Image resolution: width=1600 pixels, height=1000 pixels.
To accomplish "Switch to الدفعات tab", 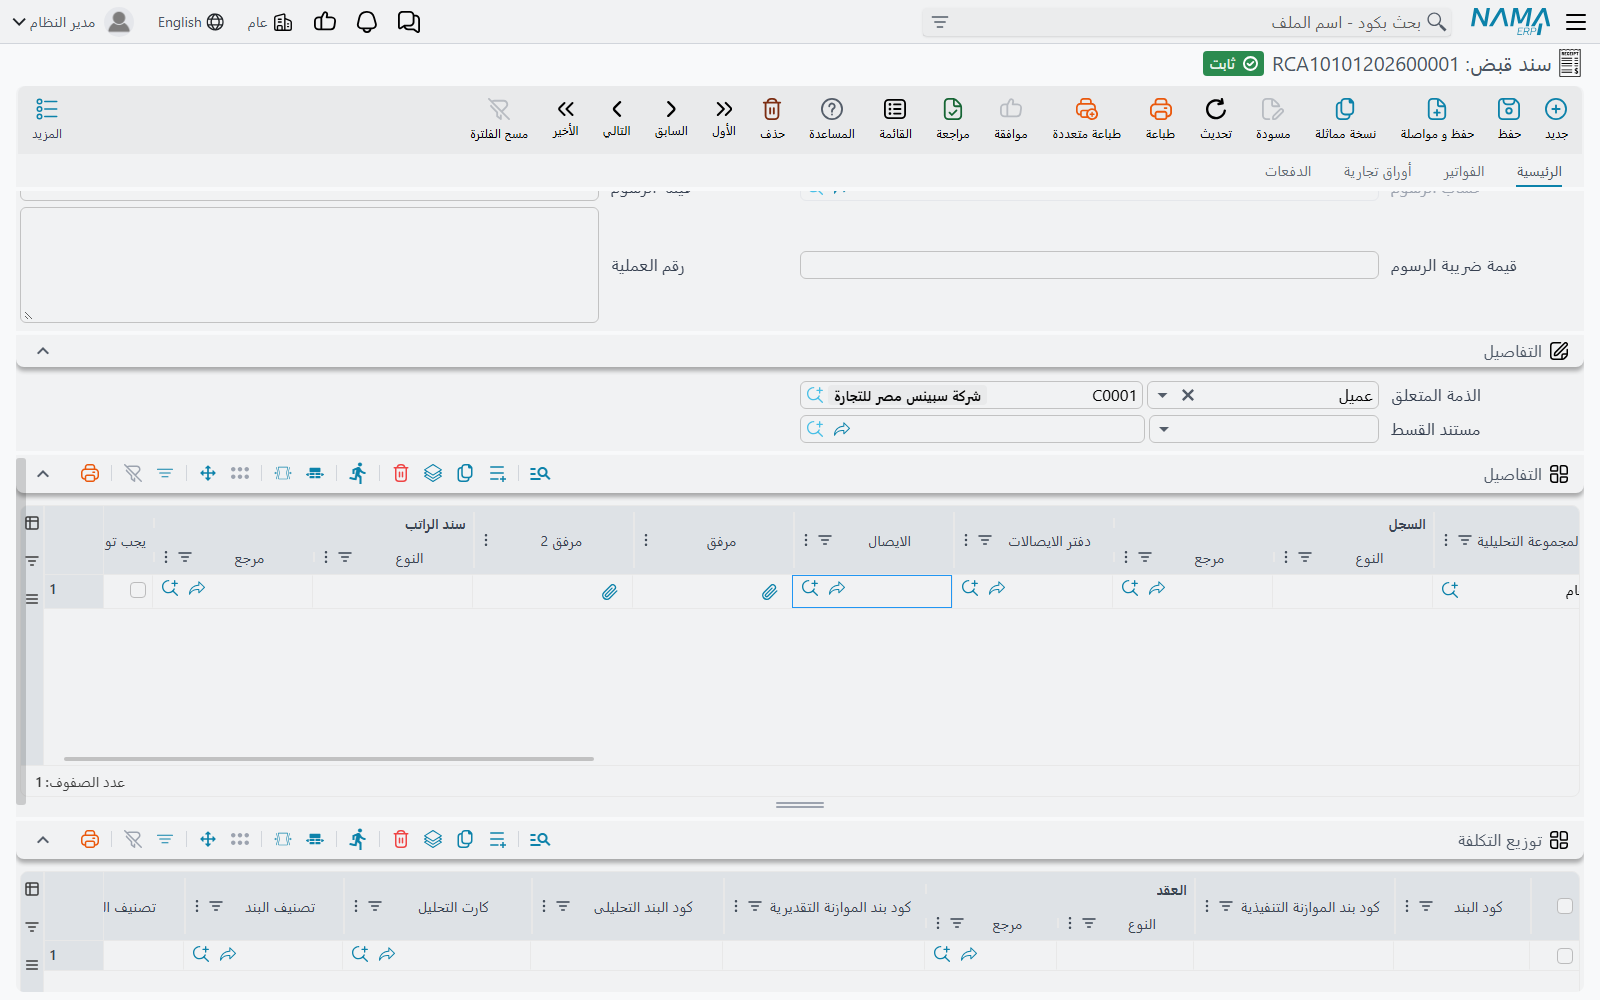I will pyautogui.click(x=1288, y=172).
